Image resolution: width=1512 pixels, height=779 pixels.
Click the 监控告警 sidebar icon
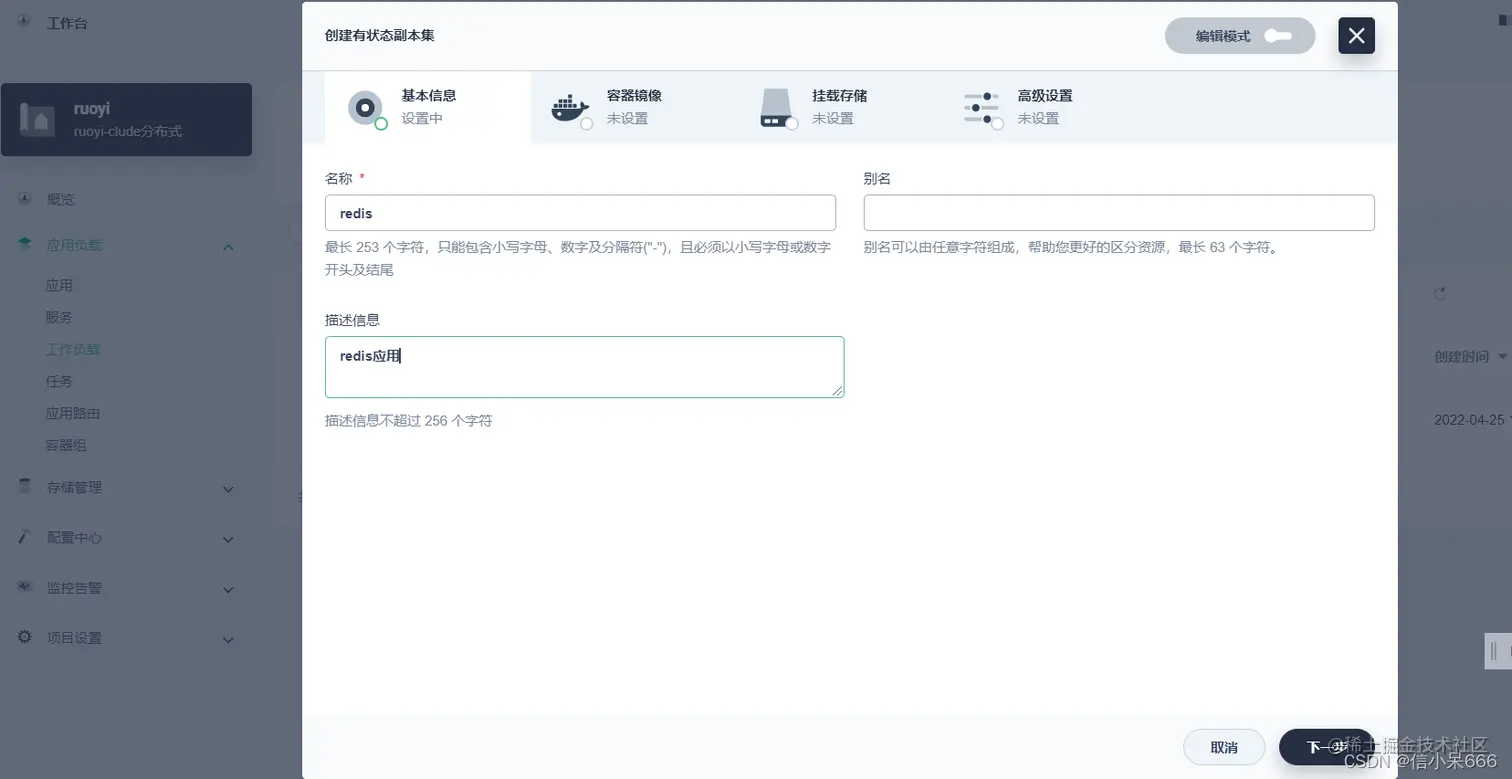pos(24,587)
